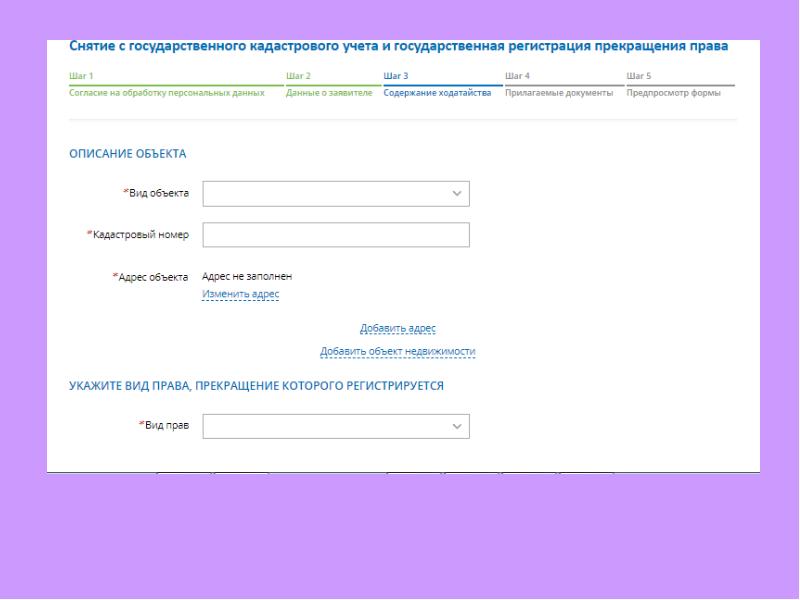Open the Шаг 2 Данные о заявителе step
This screenshot has width=800, height=600.
[x=329, y=93]
